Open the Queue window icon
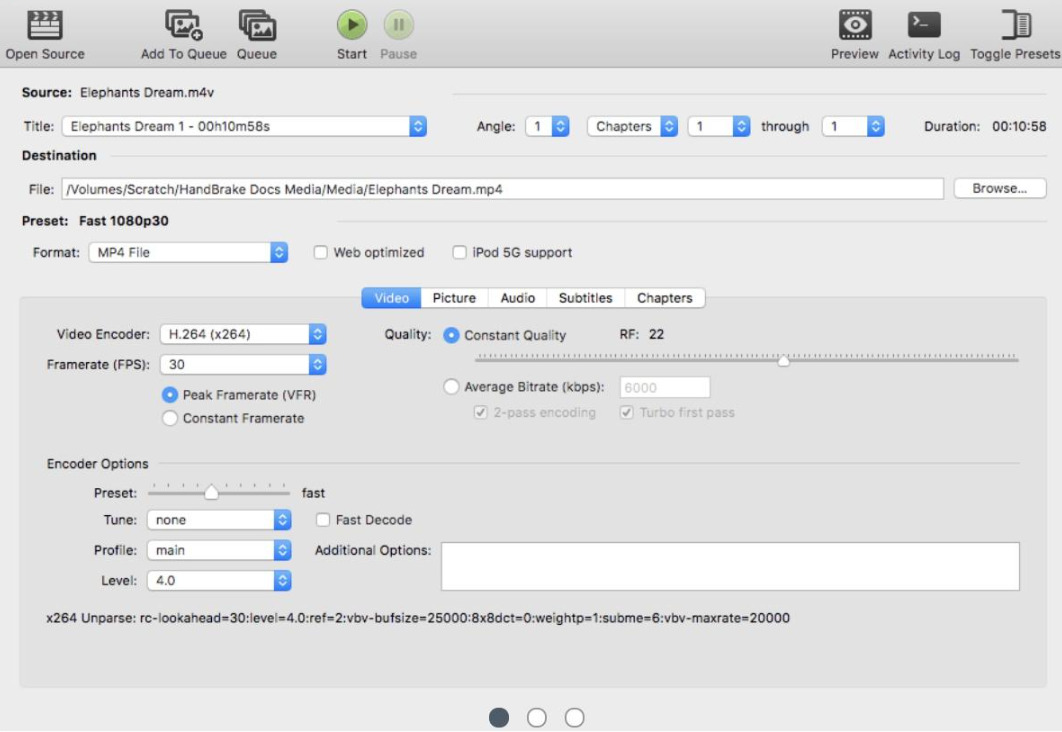The image size is (1062, 732). point(257,25)
